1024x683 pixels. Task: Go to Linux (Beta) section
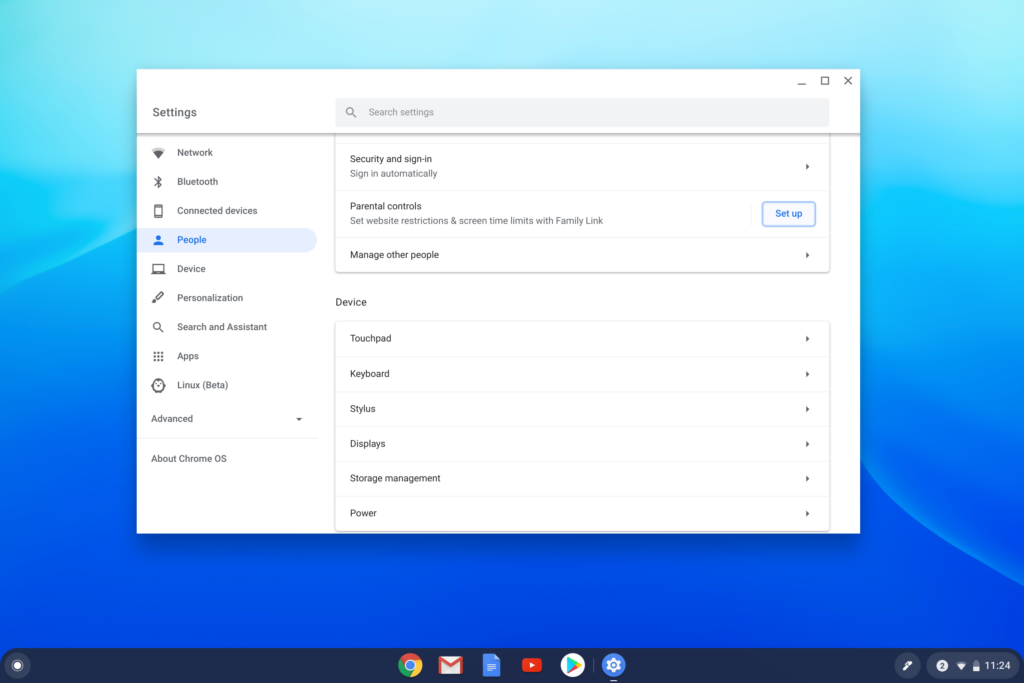227,385
